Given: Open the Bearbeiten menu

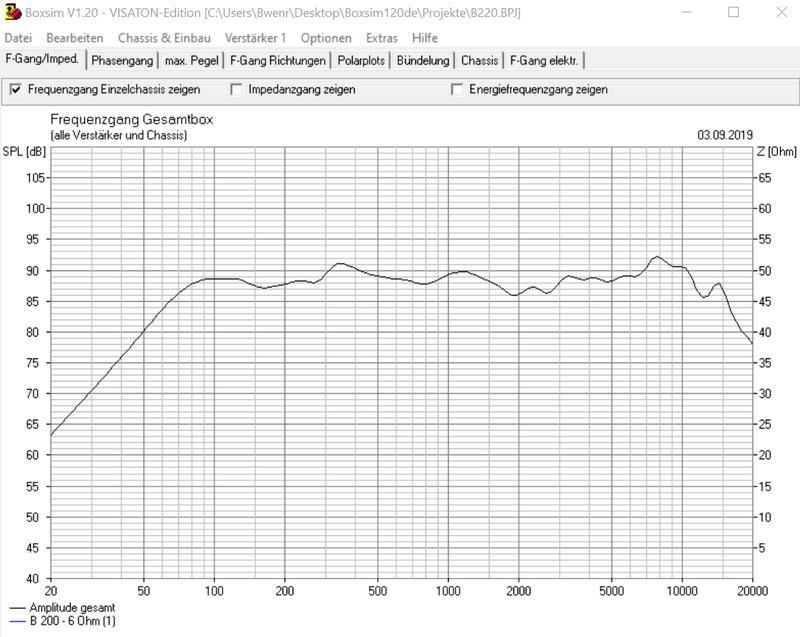Looking at the screenshot, I should [x=74, y=38].
